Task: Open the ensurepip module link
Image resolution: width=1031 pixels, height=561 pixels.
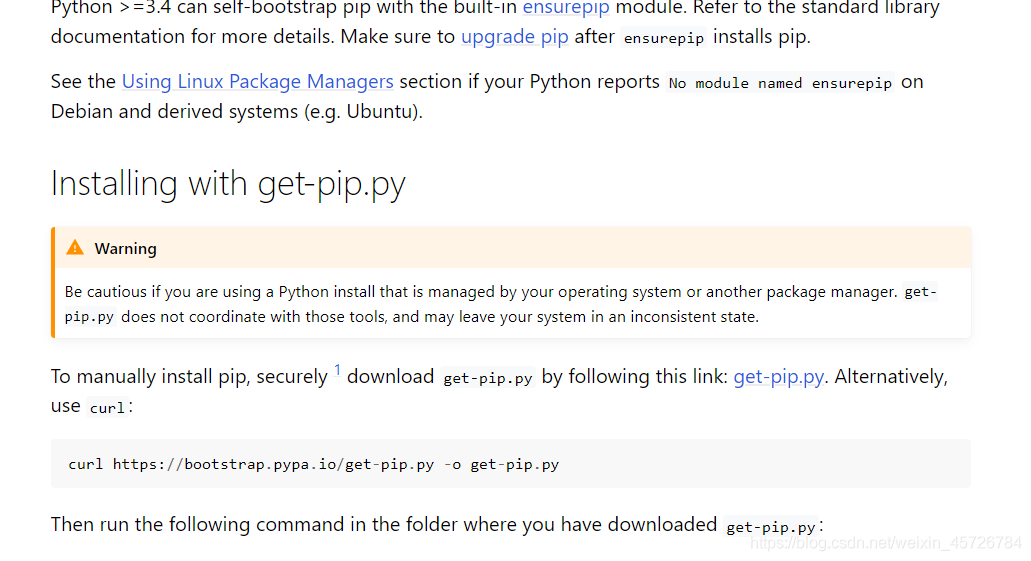Action: coord(566,8)
